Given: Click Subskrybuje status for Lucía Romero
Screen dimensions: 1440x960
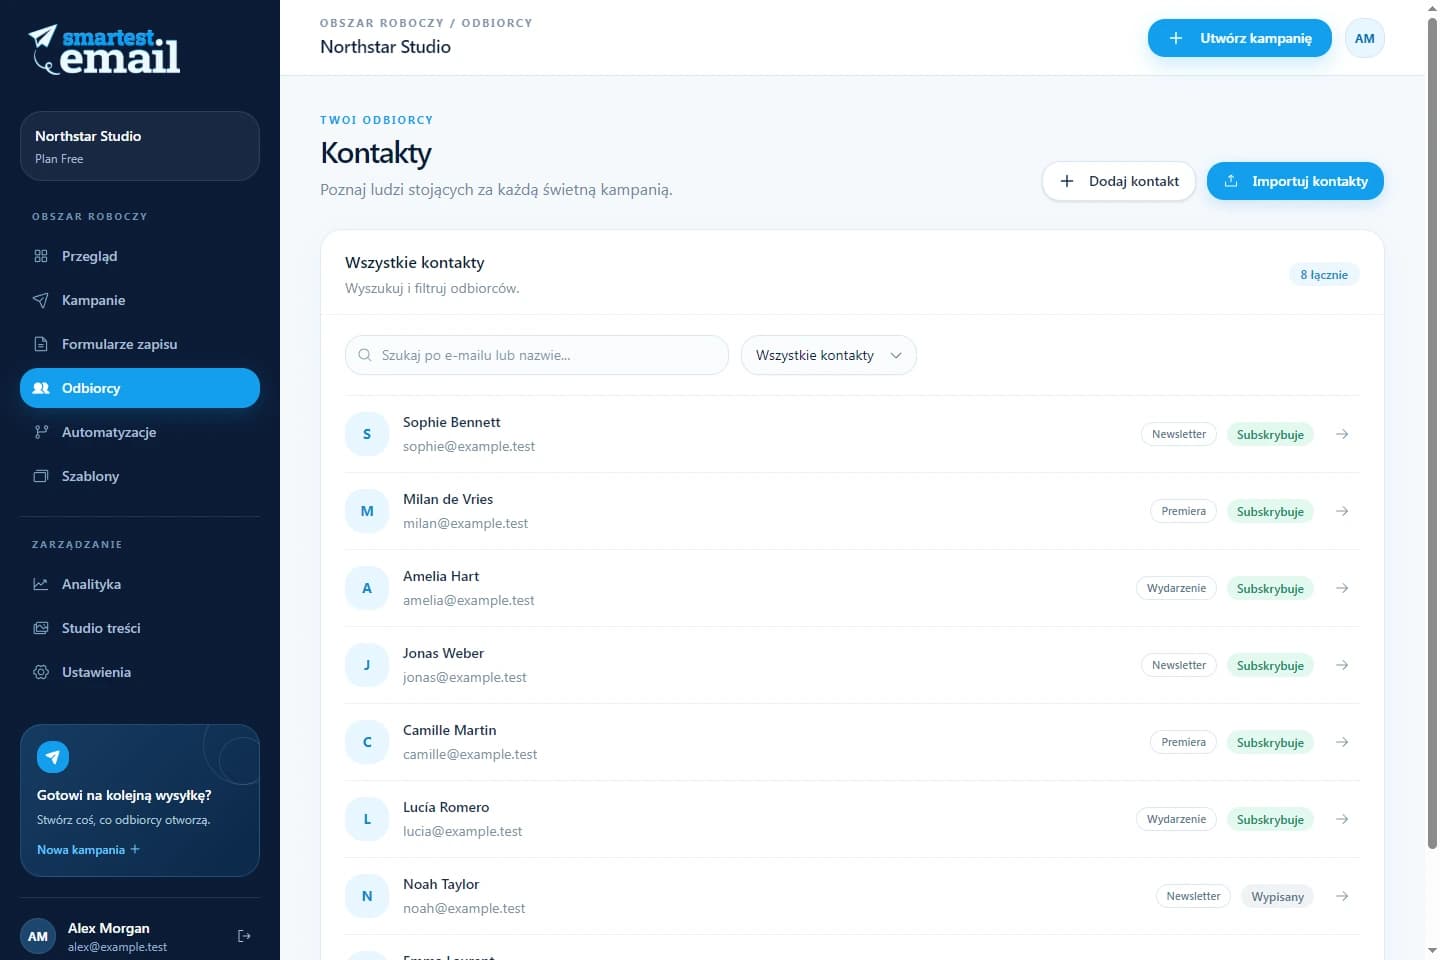Looking at the screenshot, I should tap(1270, 819).
